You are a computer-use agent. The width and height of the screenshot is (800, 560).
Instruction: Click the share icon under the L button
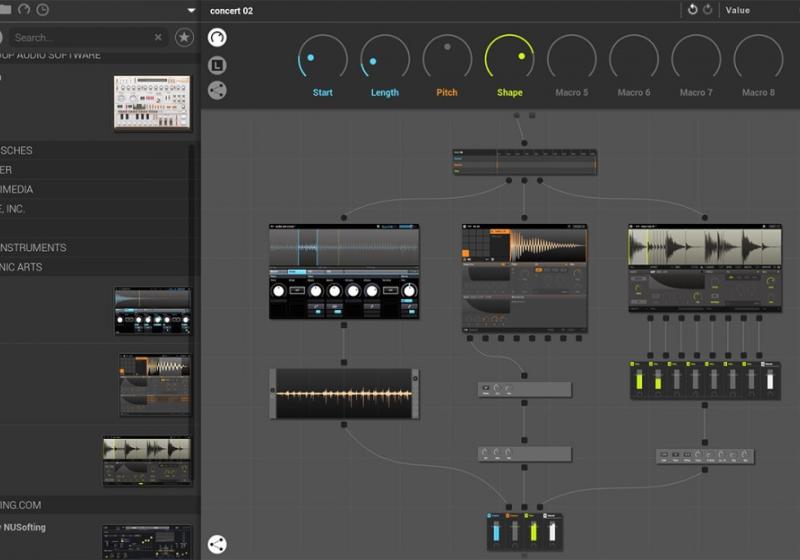pos(217,90)
